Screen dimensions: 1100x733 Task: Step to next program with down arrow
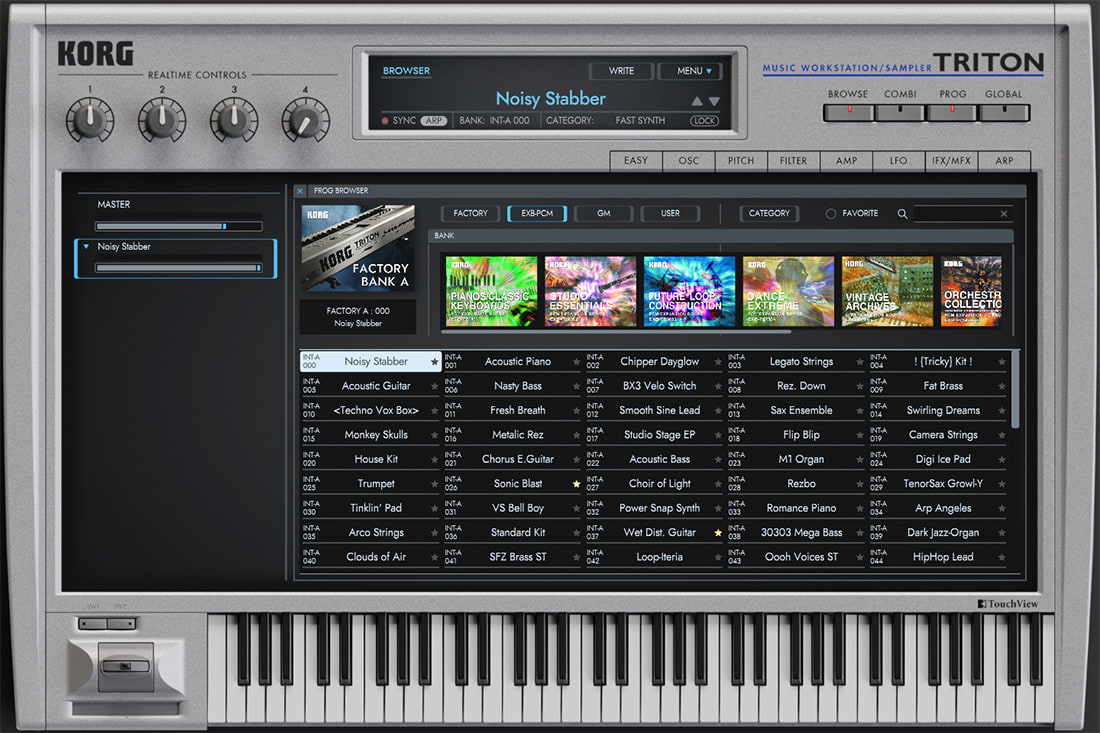click(x=714, y=101)
